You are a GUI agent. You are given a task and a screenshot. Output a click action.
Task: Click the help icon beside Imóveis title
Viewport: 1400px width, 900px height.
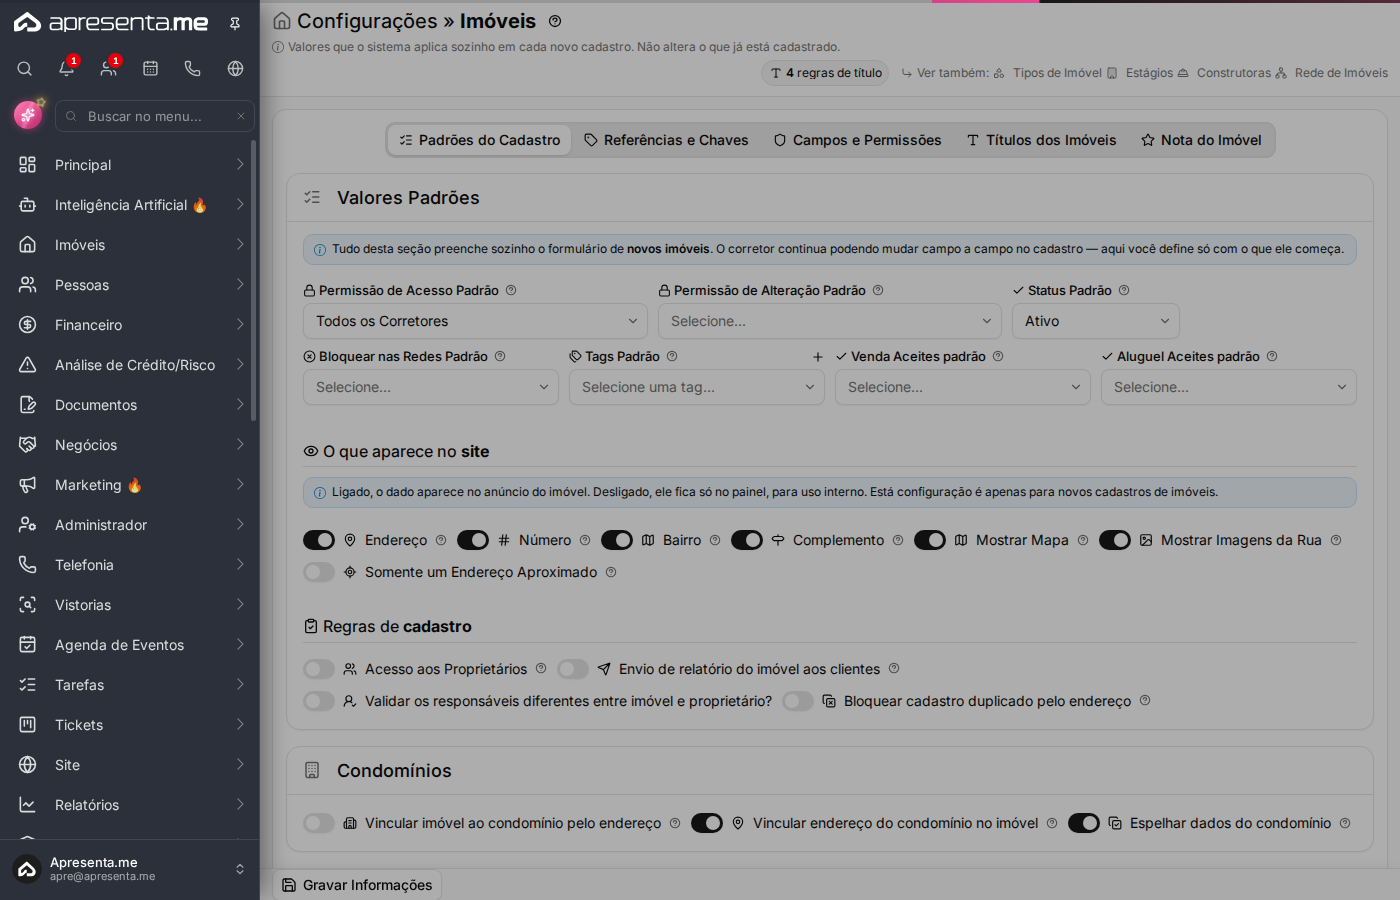tap(555, 21)
